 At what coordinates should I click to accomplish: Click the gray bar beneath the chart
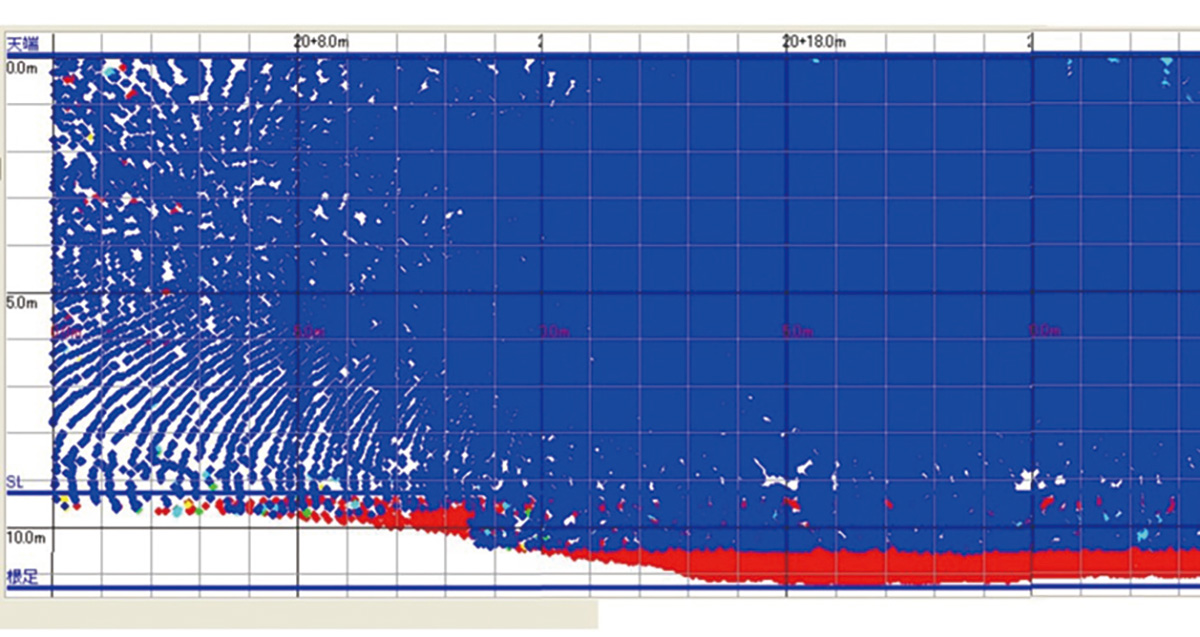click(300, 614)
